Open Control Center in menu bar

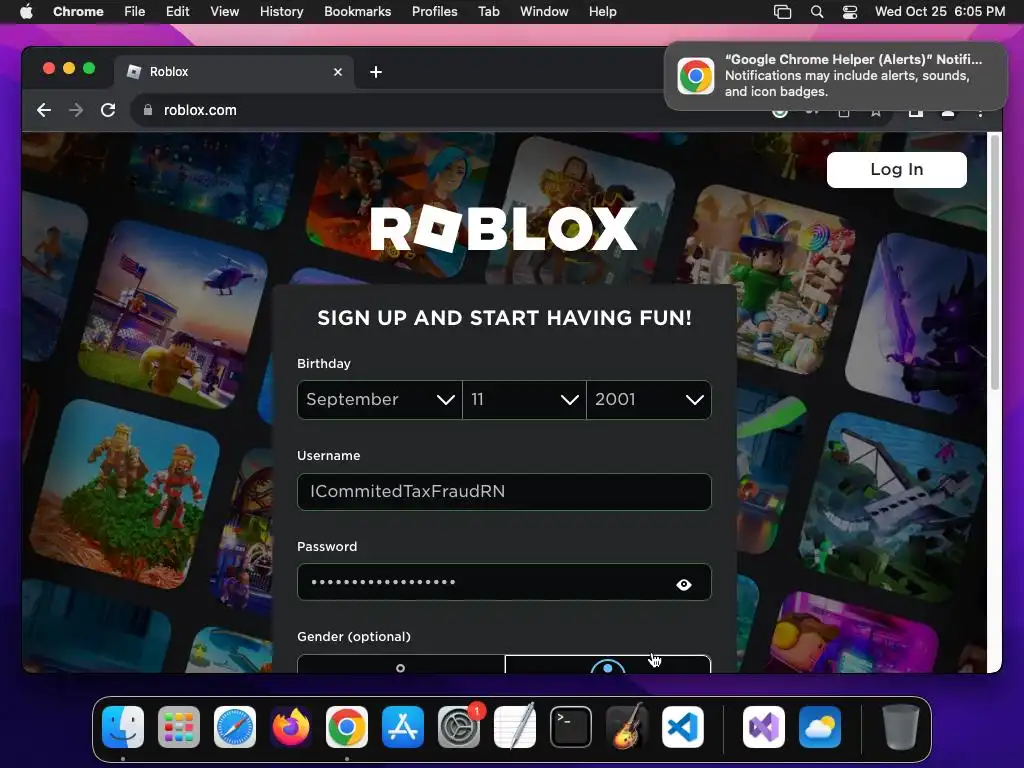pos(850,12)
